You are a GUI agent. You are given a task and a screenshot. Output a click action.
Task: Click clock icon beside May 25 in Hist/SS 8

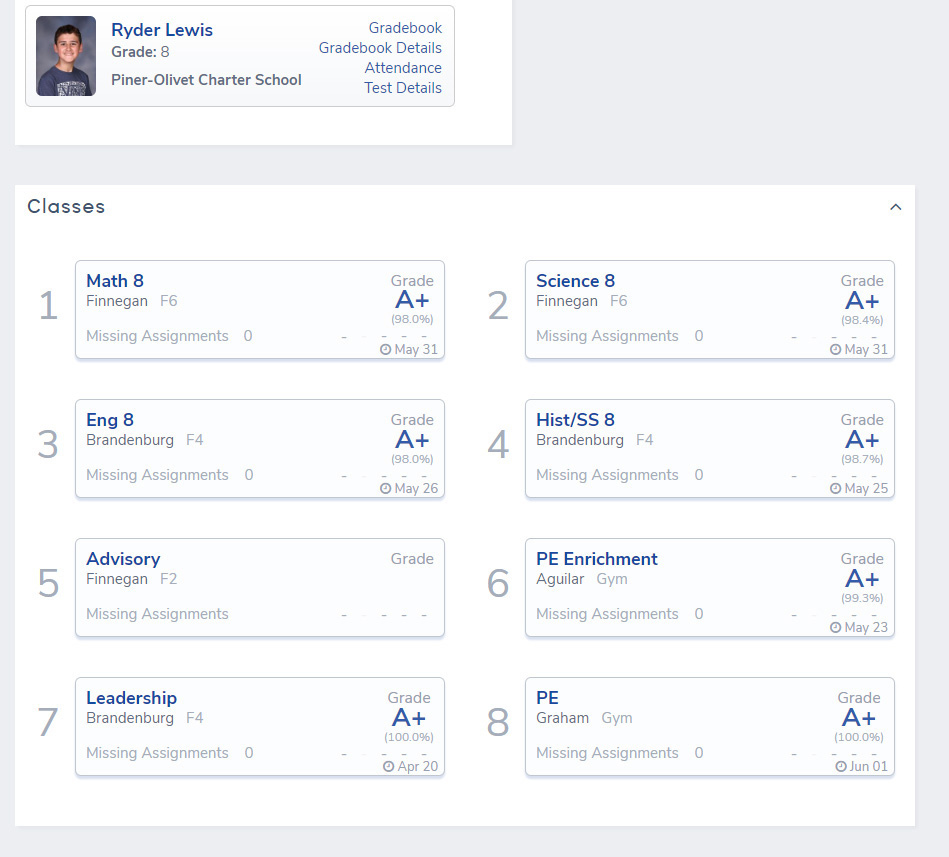point(836,489)
